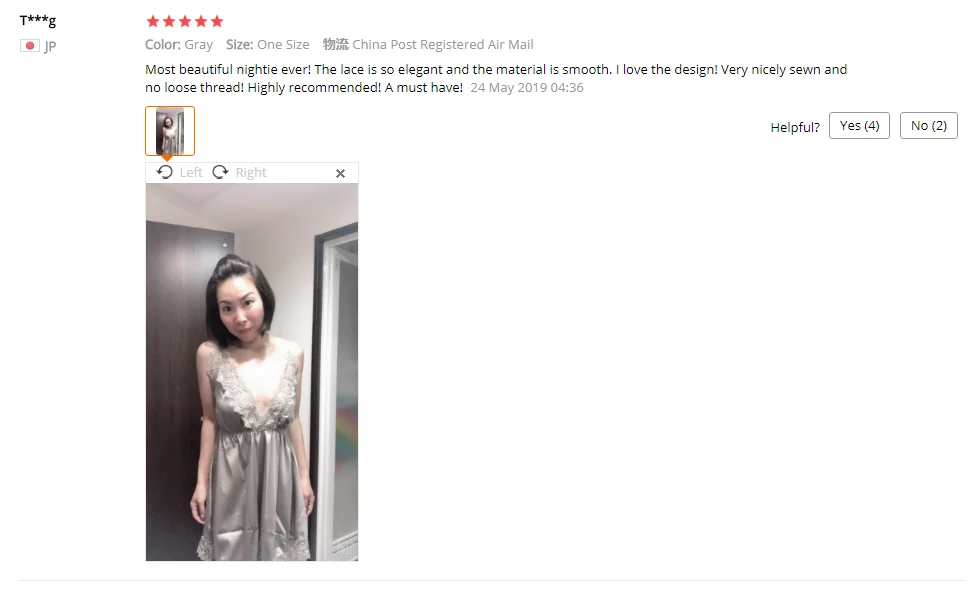
Task: Click the "Right" rotate text label
Action: [251, 173]
